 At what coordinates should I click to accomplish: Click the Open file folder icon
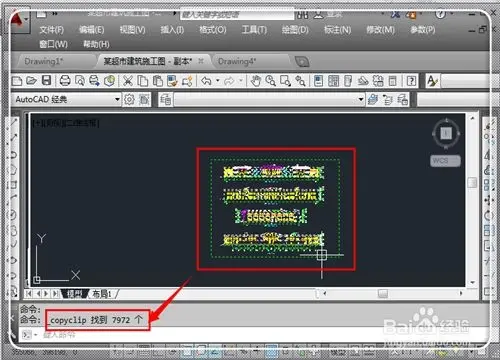(31, 81)
